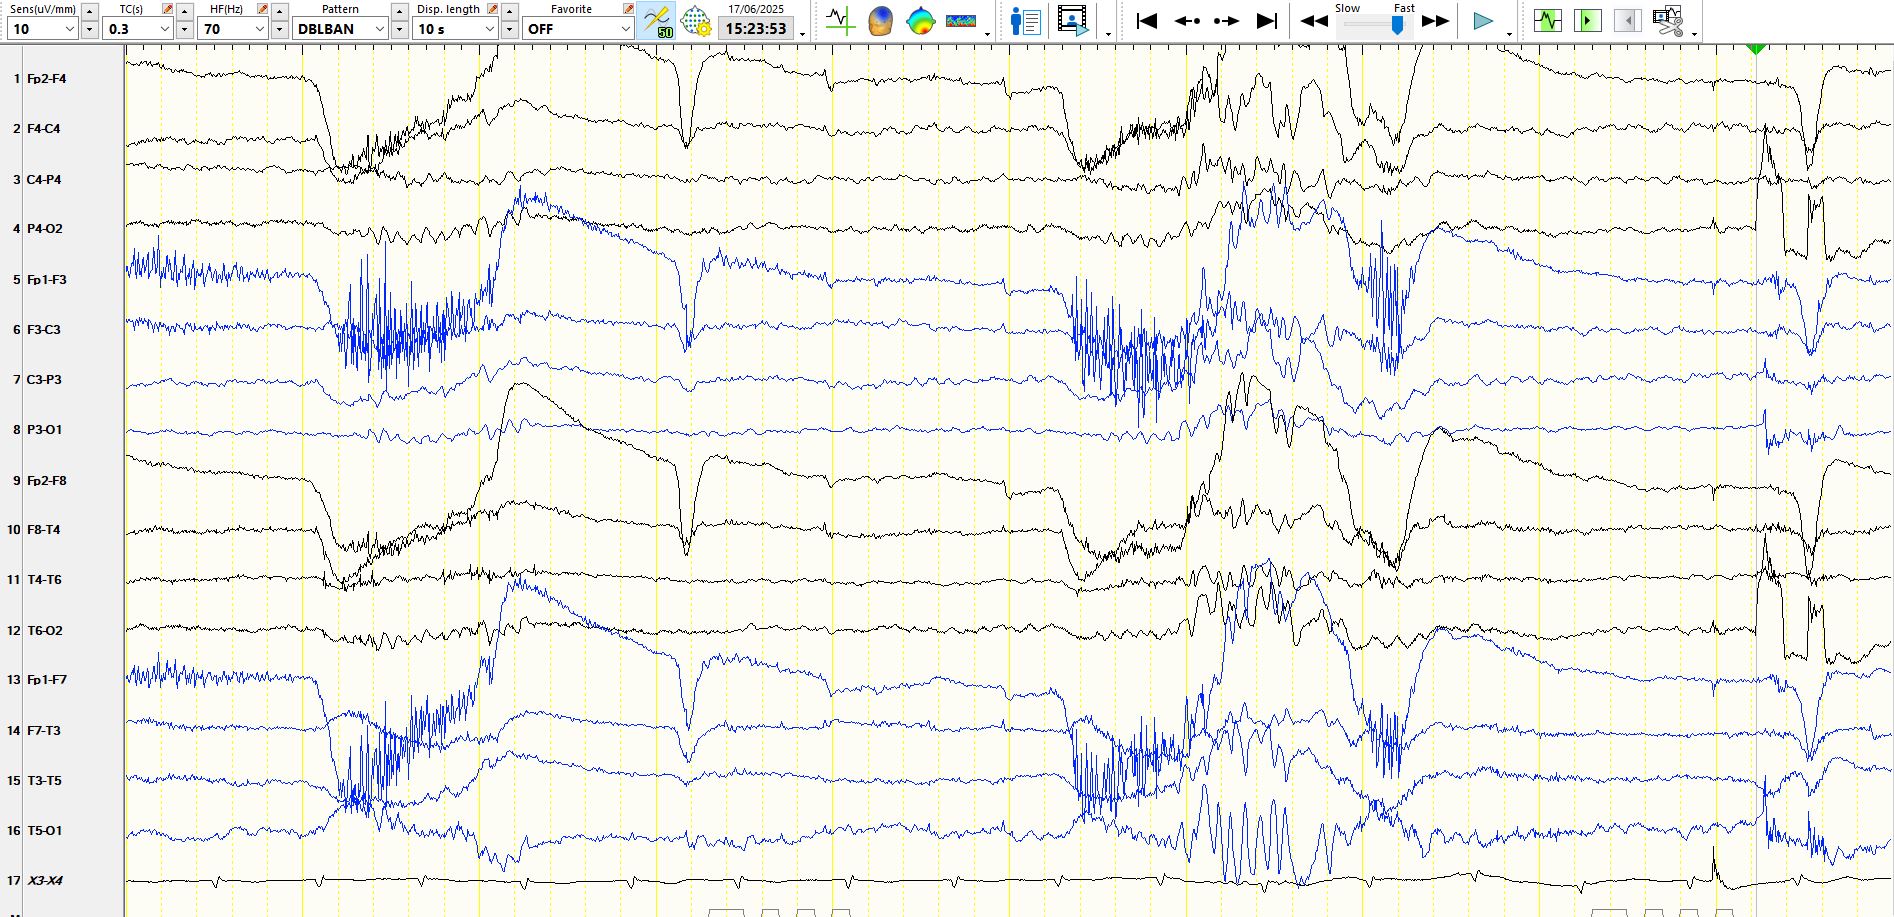Viewport: 1894px width, 917px height.
Task: Expand the analysis tools overflow arrow
Action: pos(988,34)
